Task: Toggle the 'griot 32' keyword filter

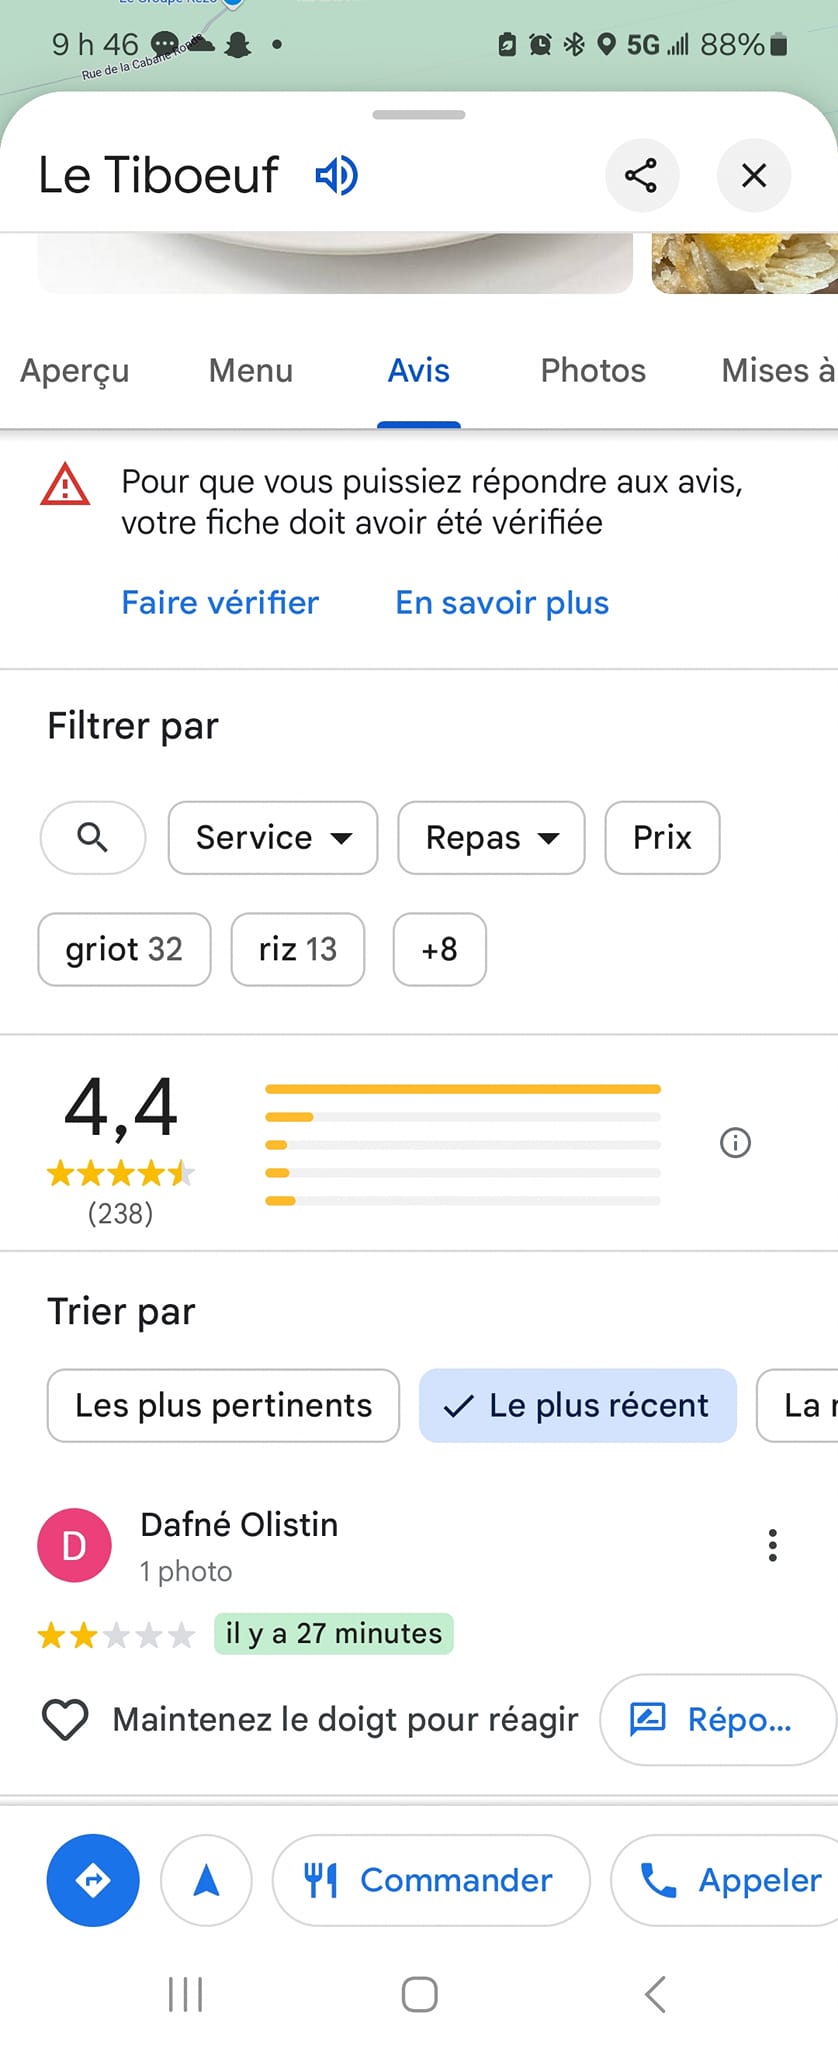Action: (x=124, y=949)
